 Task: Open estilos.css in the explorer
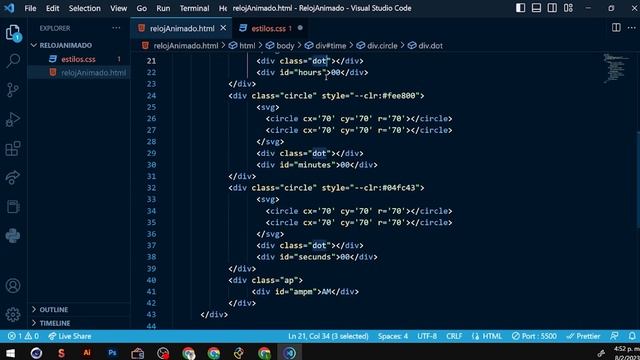[78, 59]
